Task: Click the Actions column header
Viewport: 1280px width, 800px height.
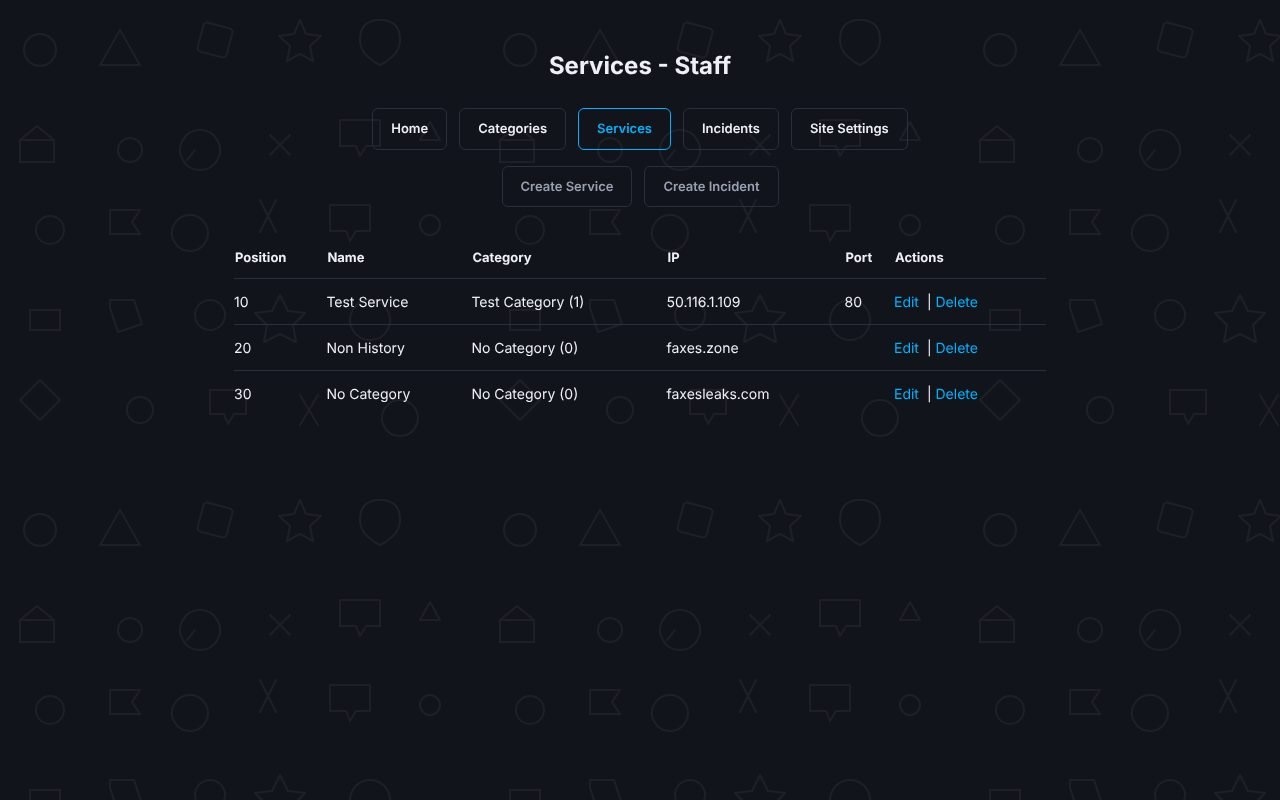Action: click(x=919, y=257)
